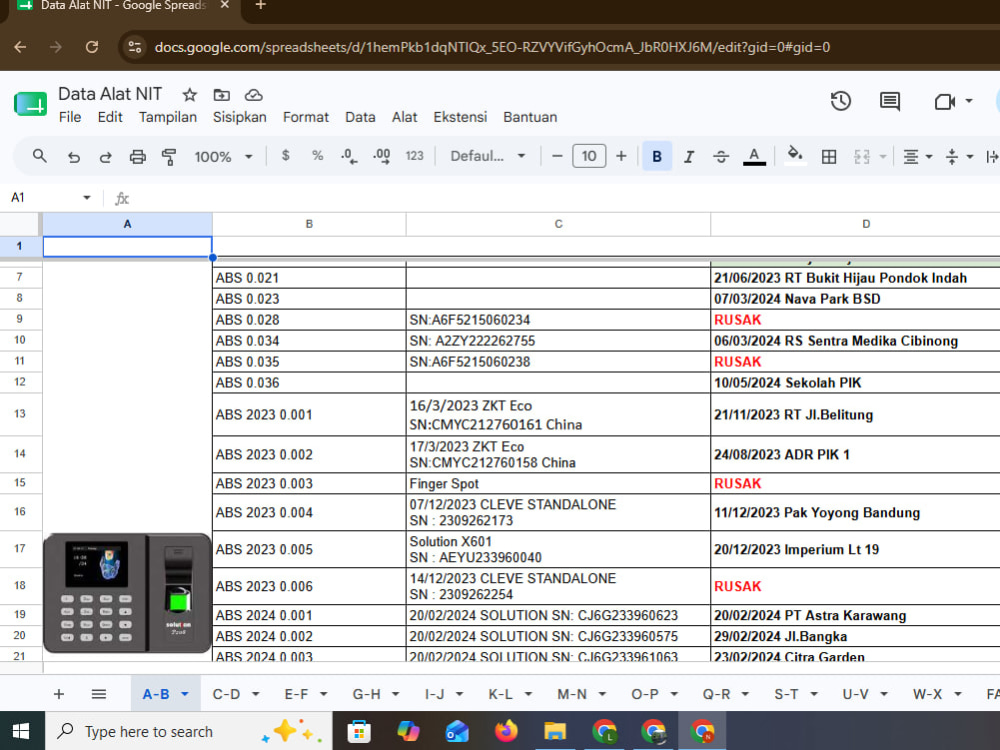Open the Format menu
Viewport: 1000px width, 750px height.
pos(306,117)
